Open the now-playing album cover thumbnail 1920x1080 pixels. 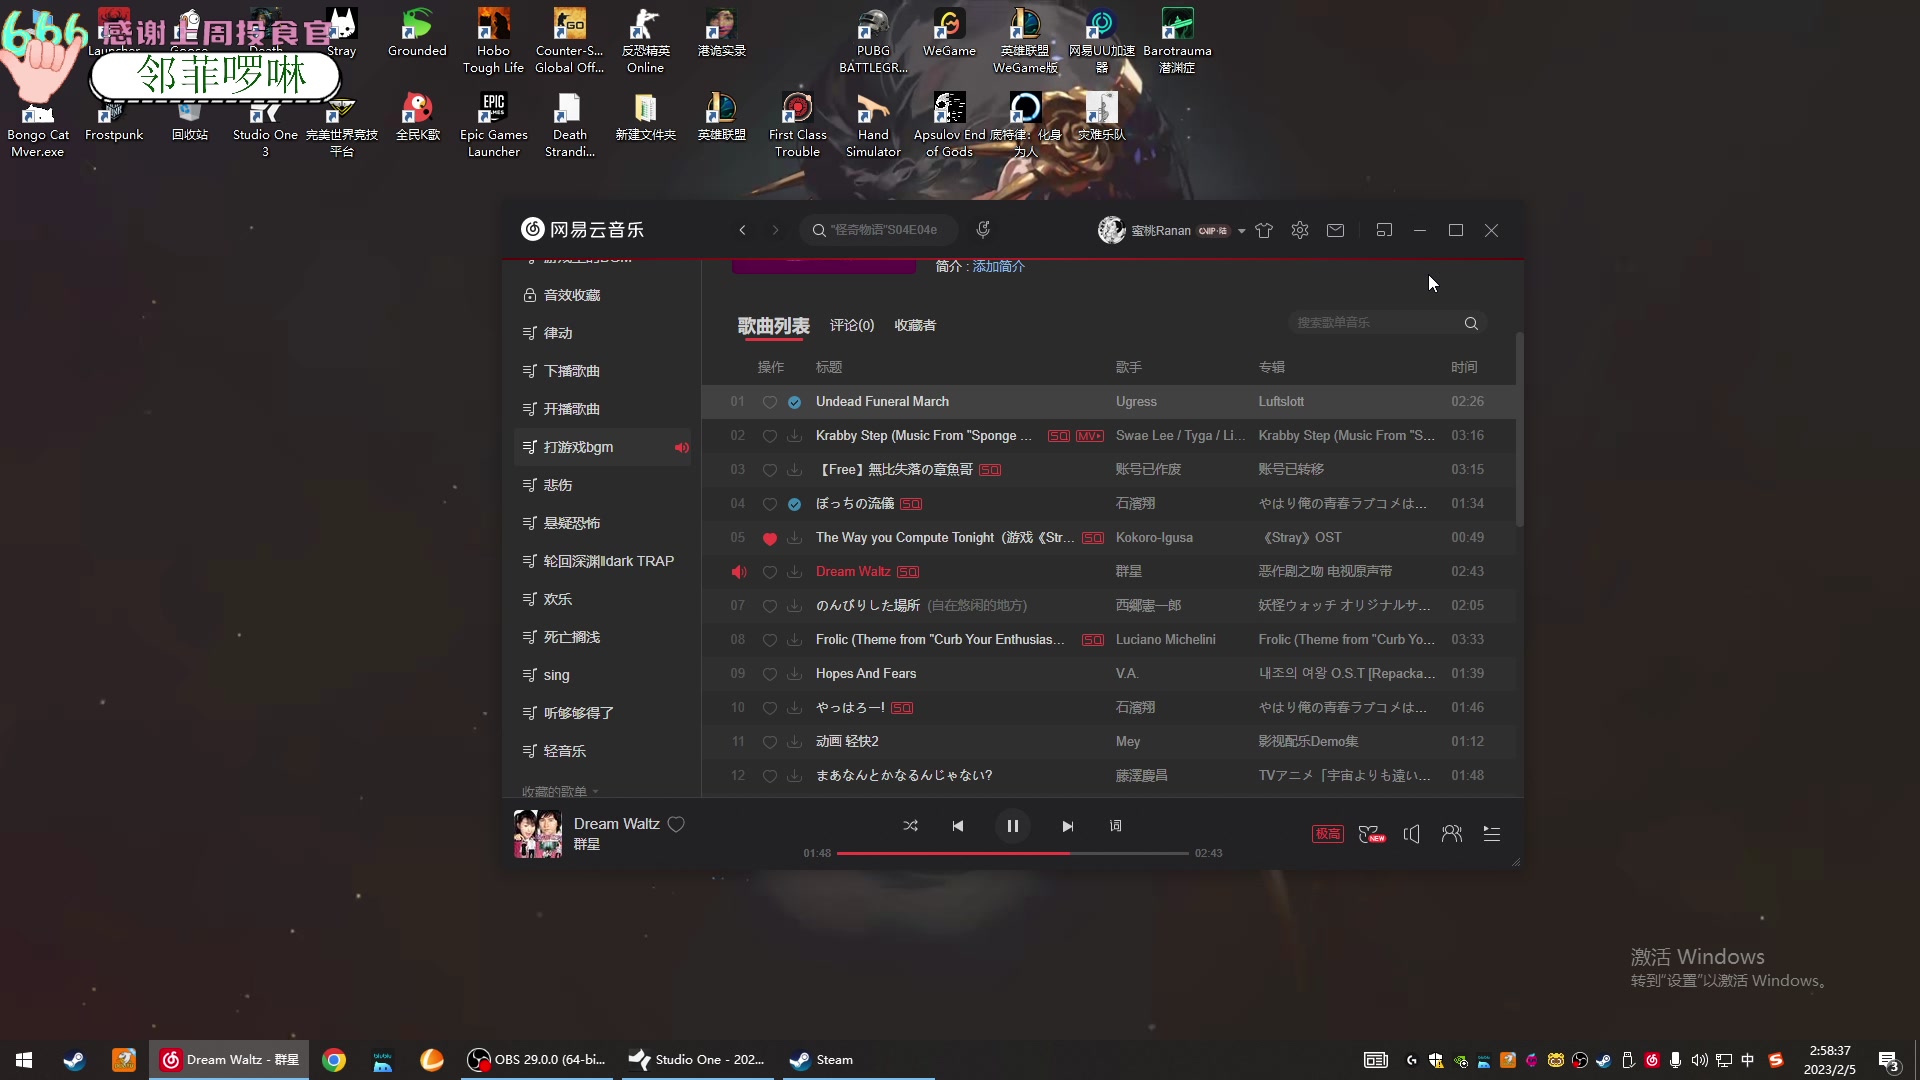coord(538,834)
